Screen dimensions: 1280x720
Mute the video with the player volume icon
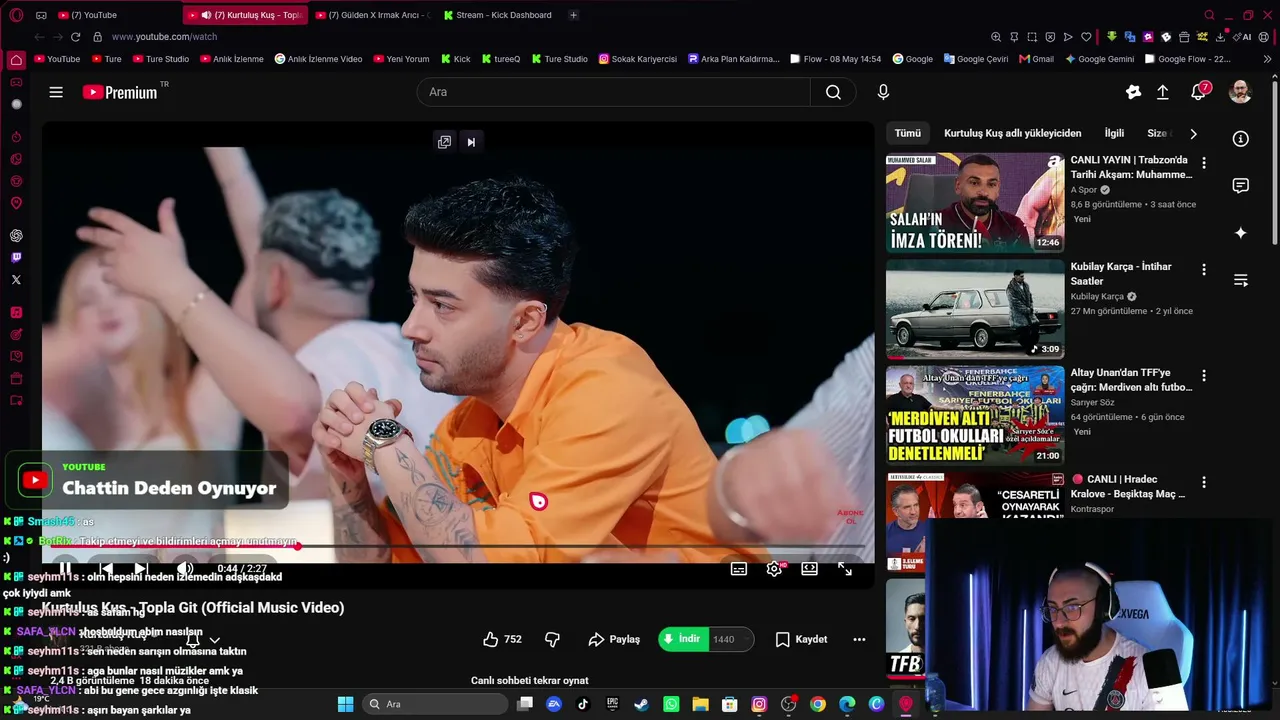[x=185, y=569]
